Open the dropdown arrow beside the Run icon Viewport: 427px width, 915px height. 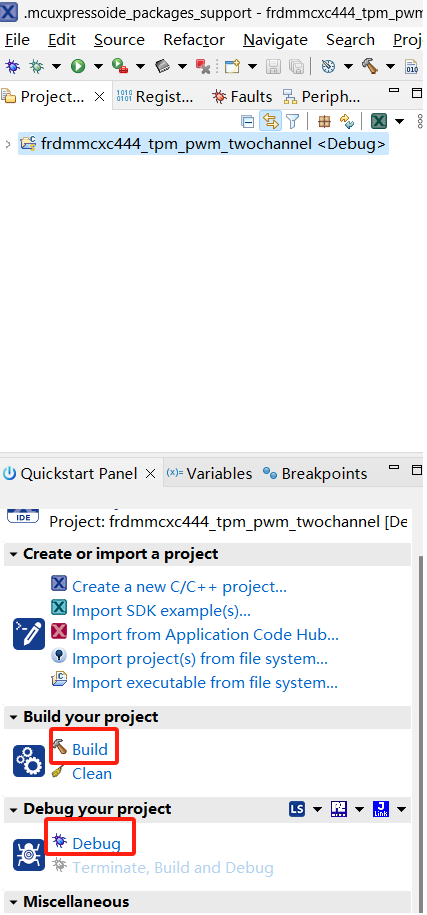point(97,66)
